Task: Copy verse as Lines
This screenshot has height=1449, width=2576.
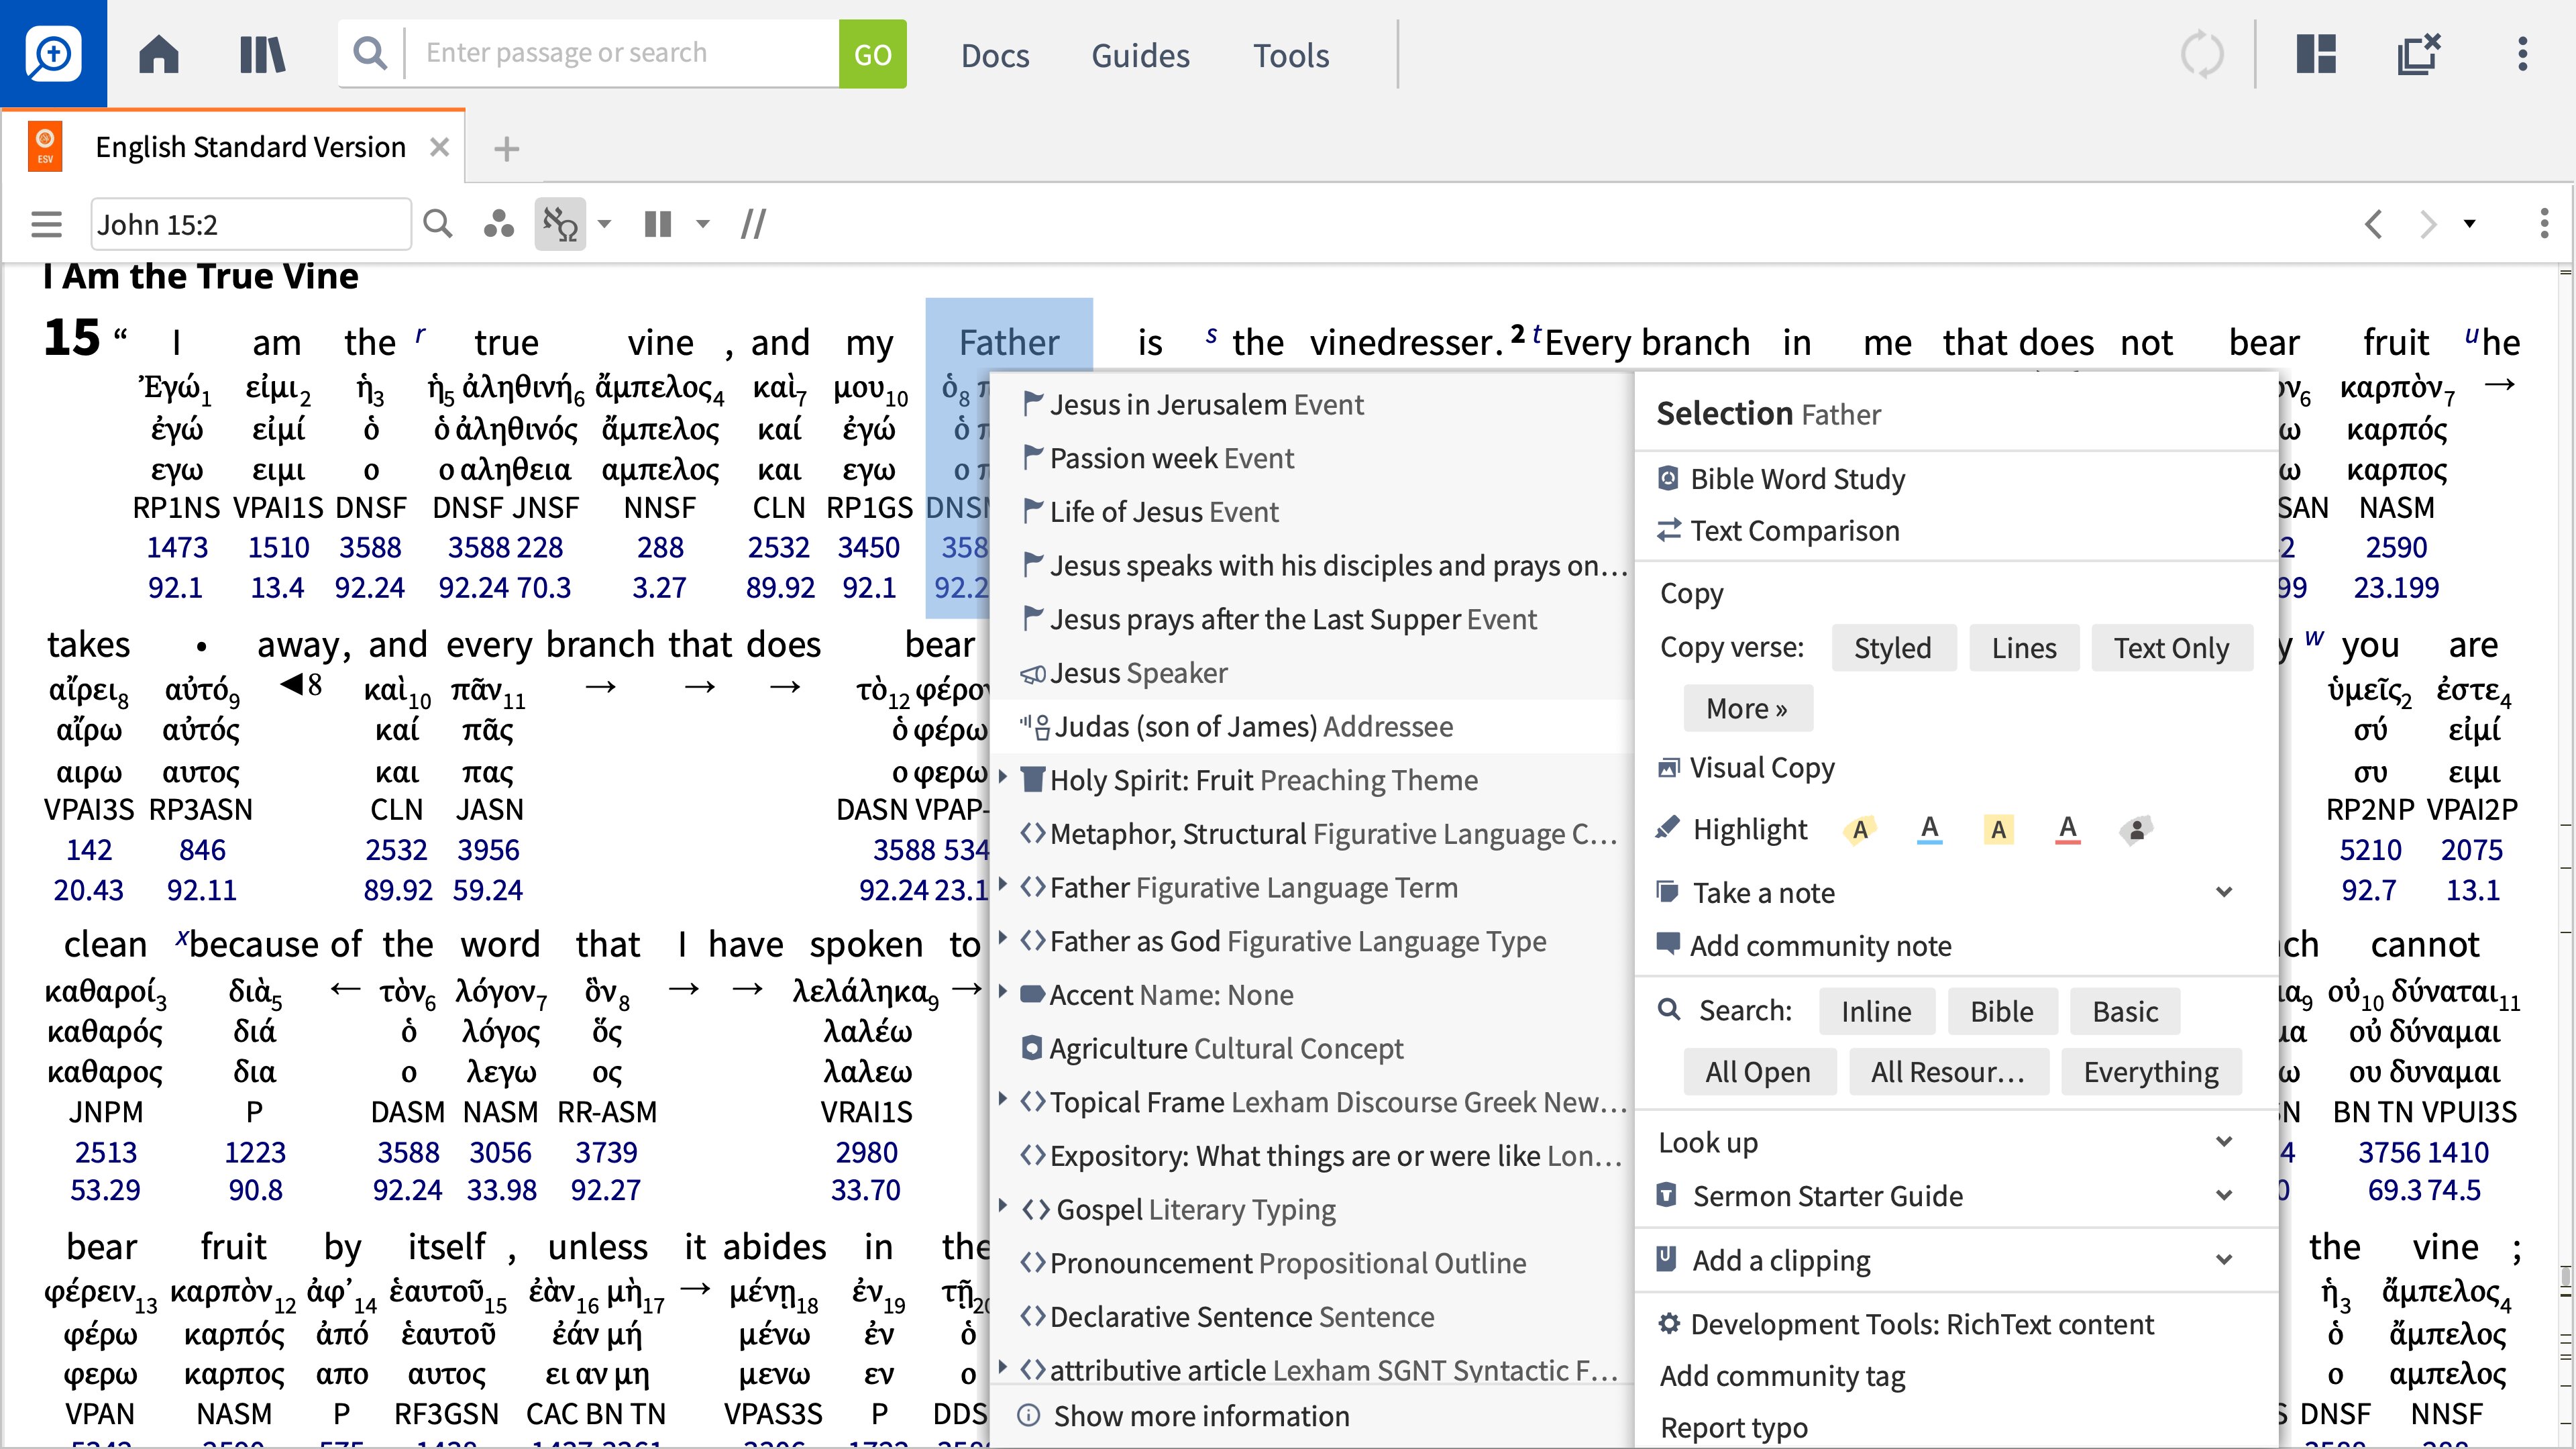Action: pyautogui.click(x=2024, y=648)
